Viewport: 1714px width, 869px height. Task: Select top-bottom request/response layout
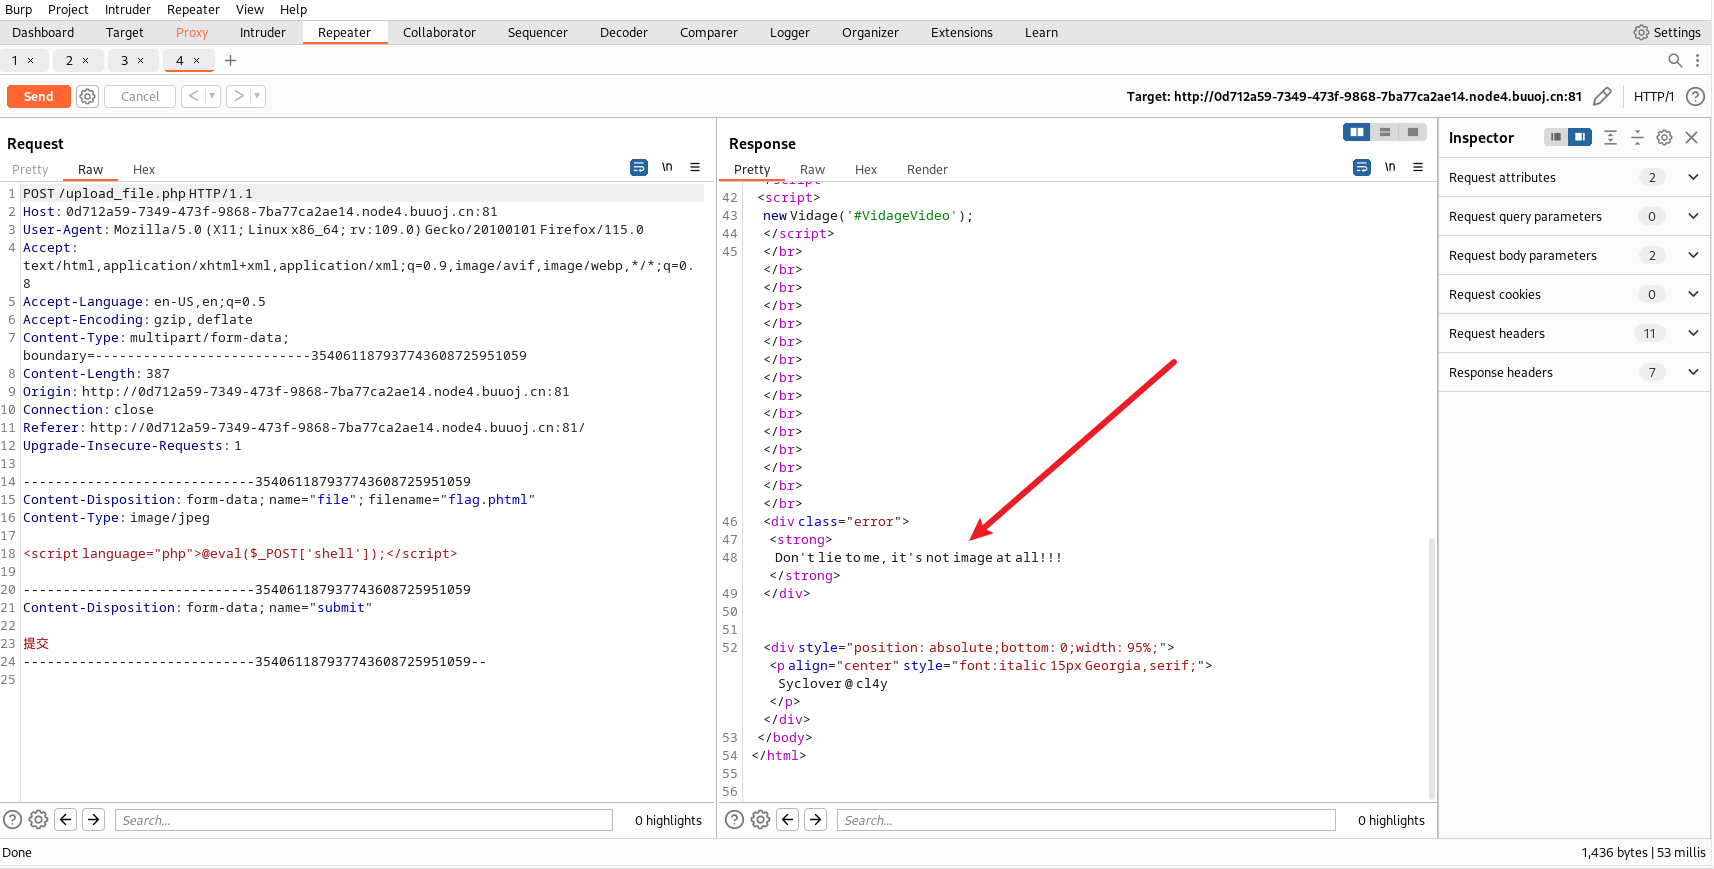[x=1385, y=132]
